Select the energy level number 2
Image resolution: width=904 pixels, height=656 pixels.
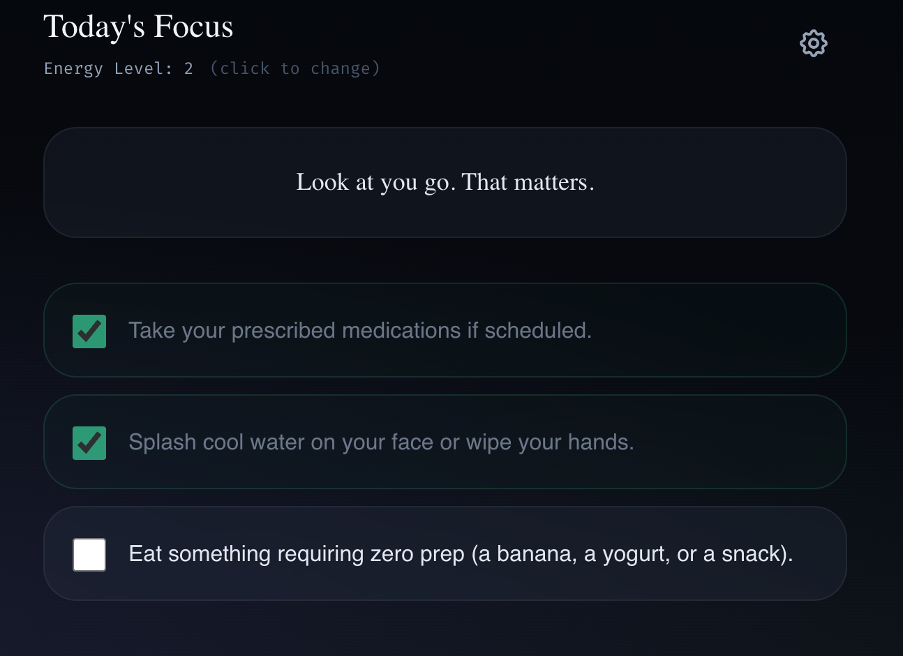[189, 69]
